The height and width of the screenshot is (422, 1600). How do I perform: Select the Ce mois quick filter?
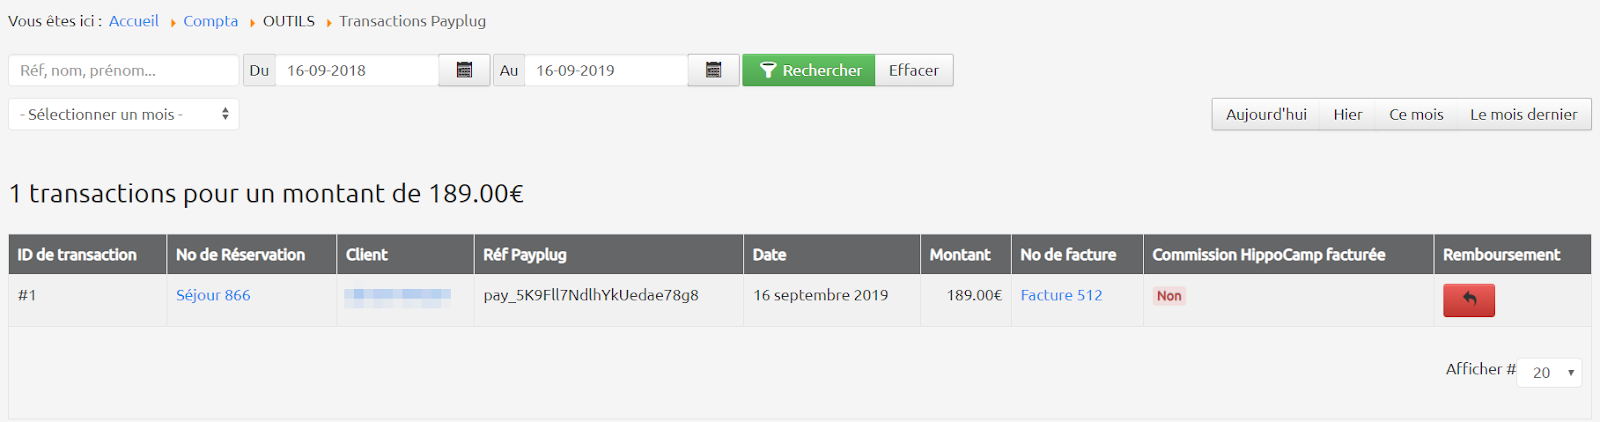coord(1416,115)
